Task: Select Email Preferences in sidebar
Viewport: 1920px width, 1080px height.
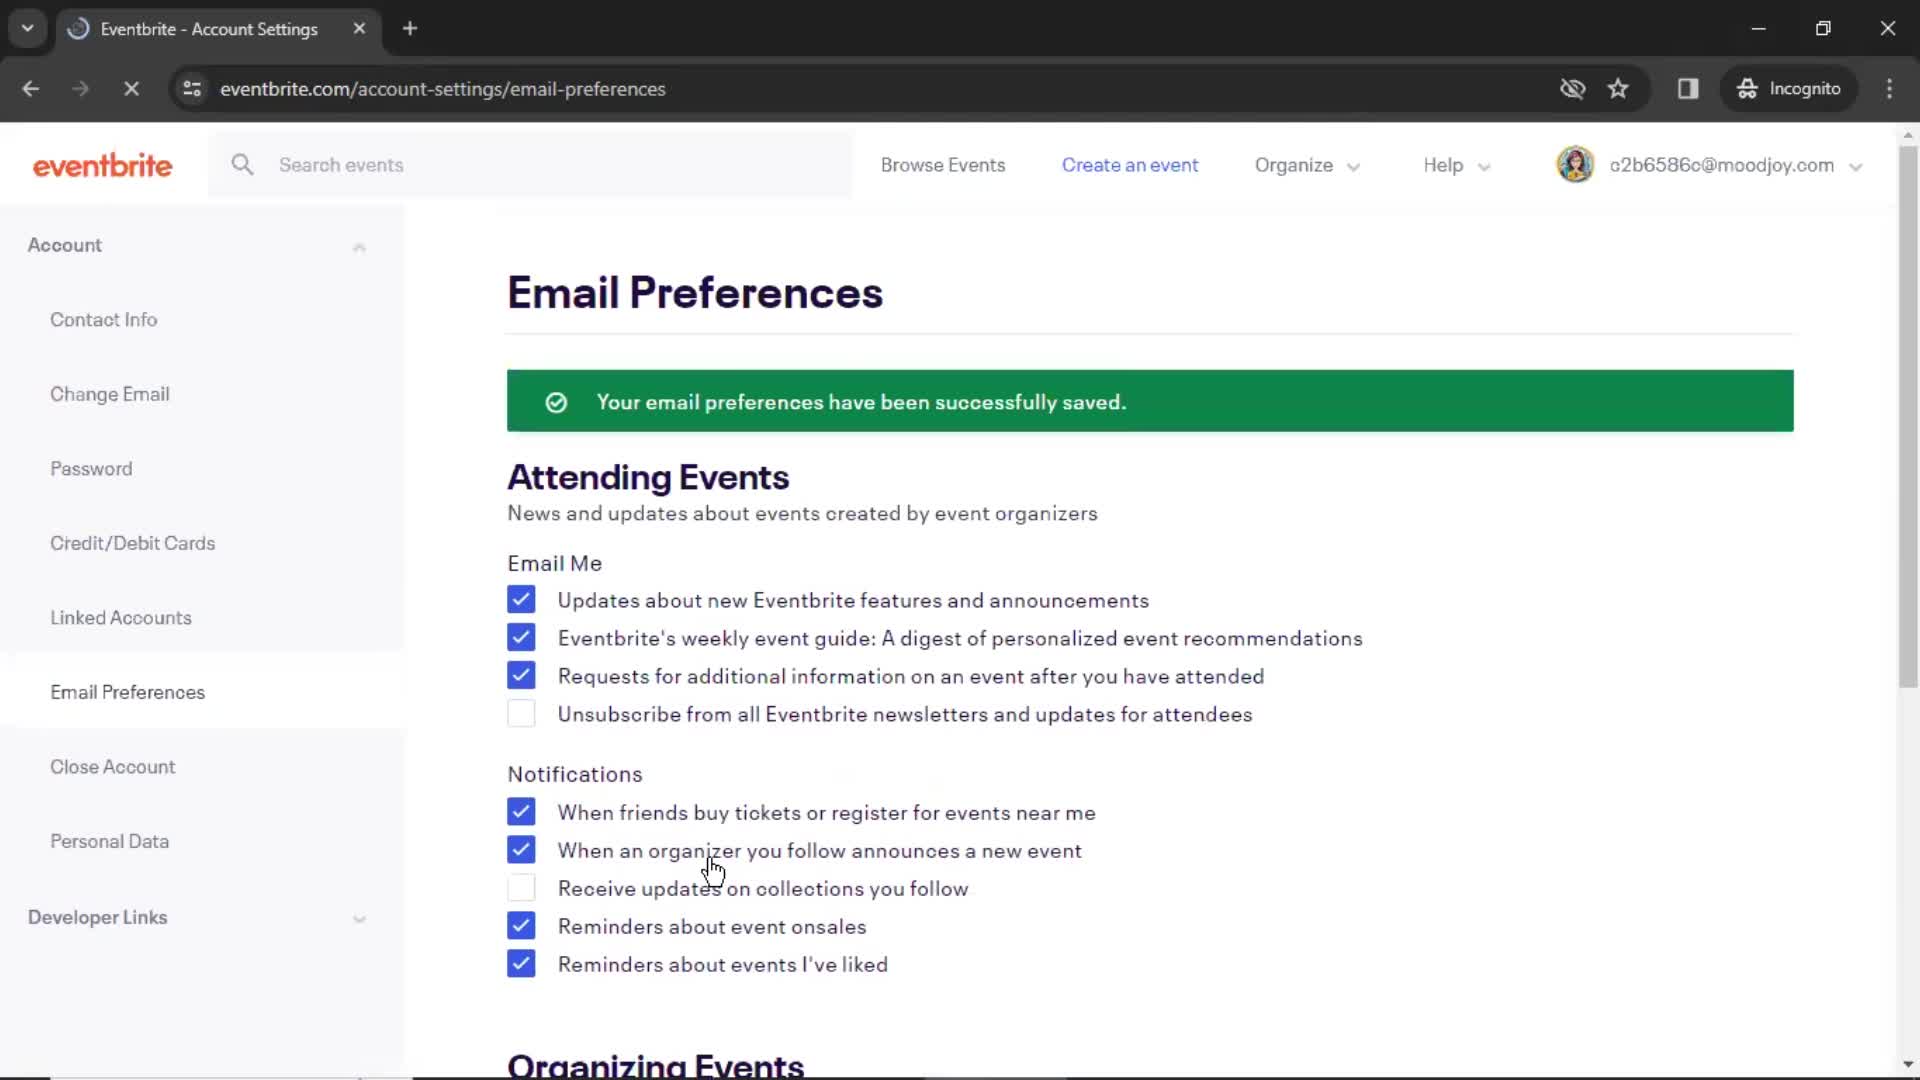Action: (x=128, y=692)
